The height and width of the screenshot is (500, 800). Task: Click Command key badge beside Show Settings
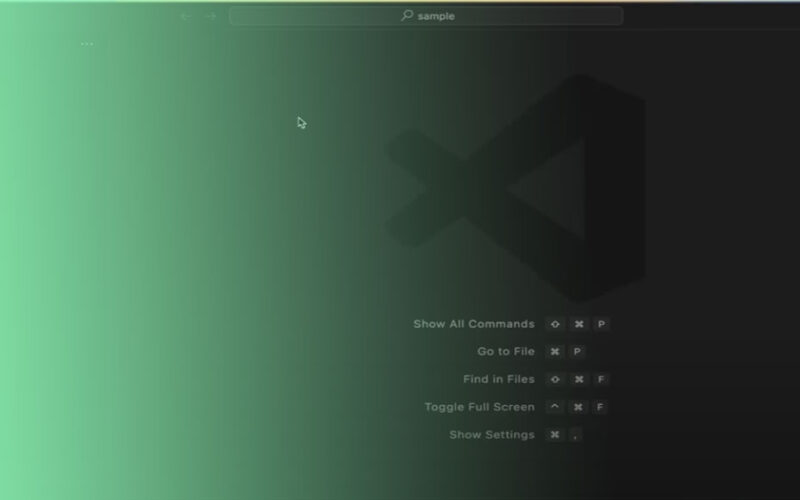555,435
